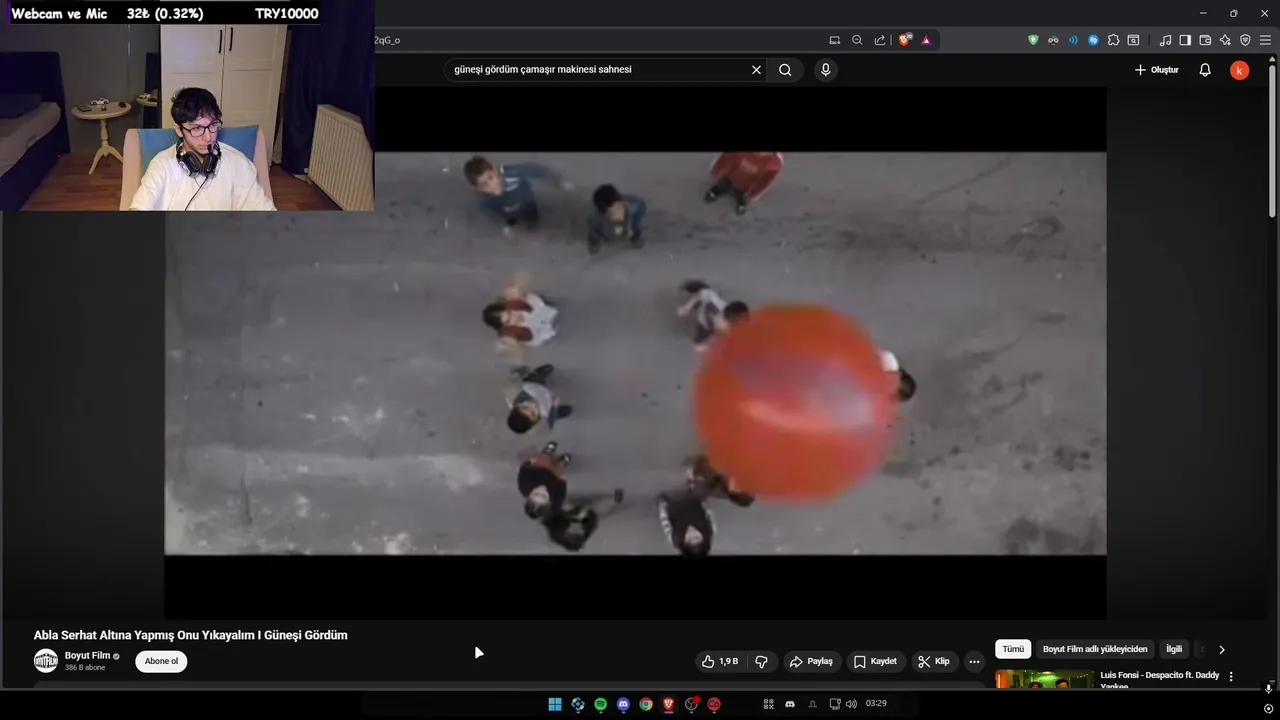Viewport: 1280px width, 720px height.
Task: Click the blue sound-waves extension
Action: (1073, 40)
